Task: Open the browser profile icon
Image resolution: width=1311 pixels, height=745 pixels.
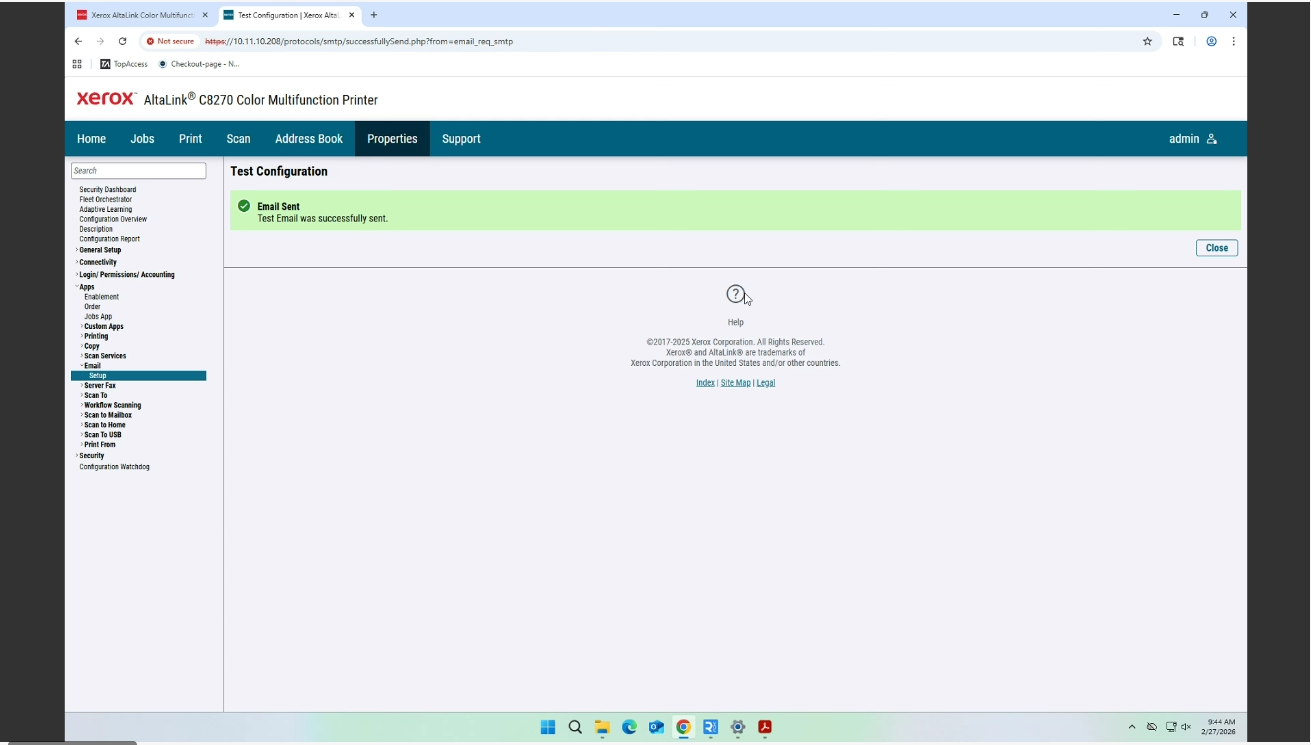Action: [x=1211, y=41]
